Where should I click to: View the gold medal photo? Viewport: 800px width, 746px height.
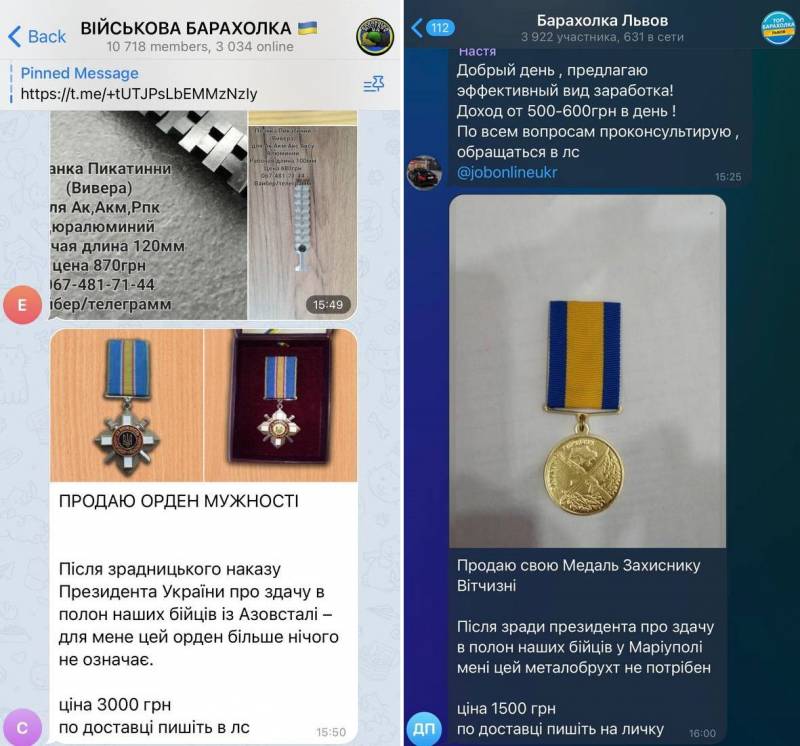[x=587, y=371]
